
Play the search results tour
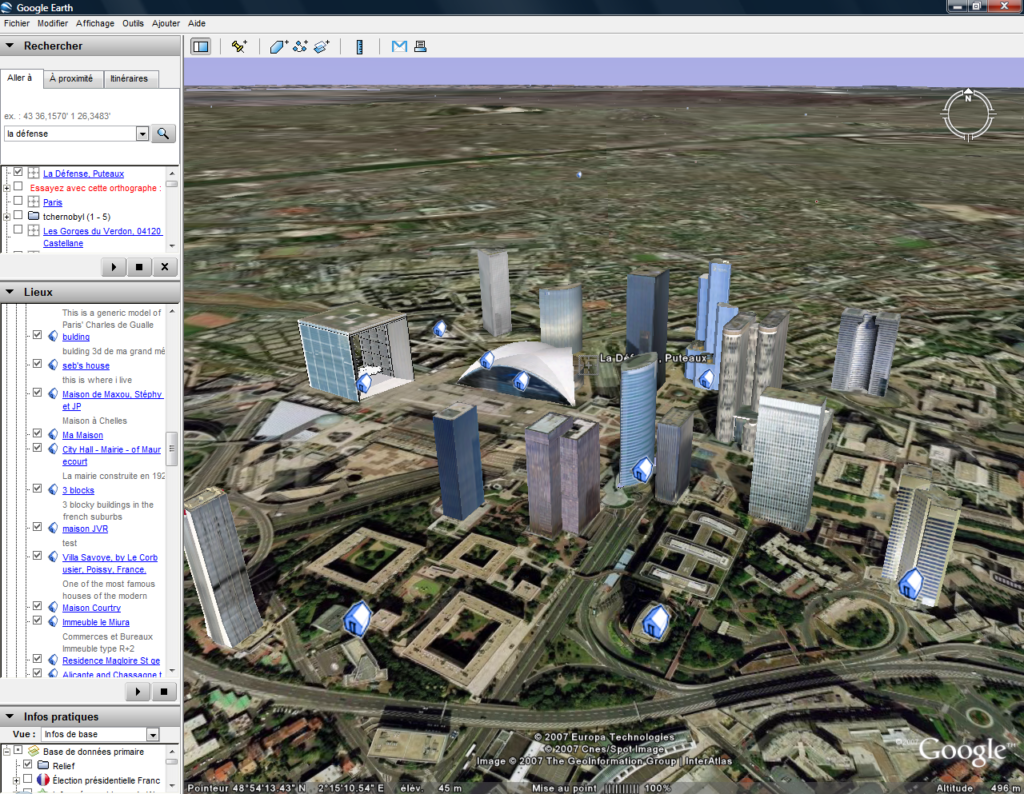coord(114,266)
